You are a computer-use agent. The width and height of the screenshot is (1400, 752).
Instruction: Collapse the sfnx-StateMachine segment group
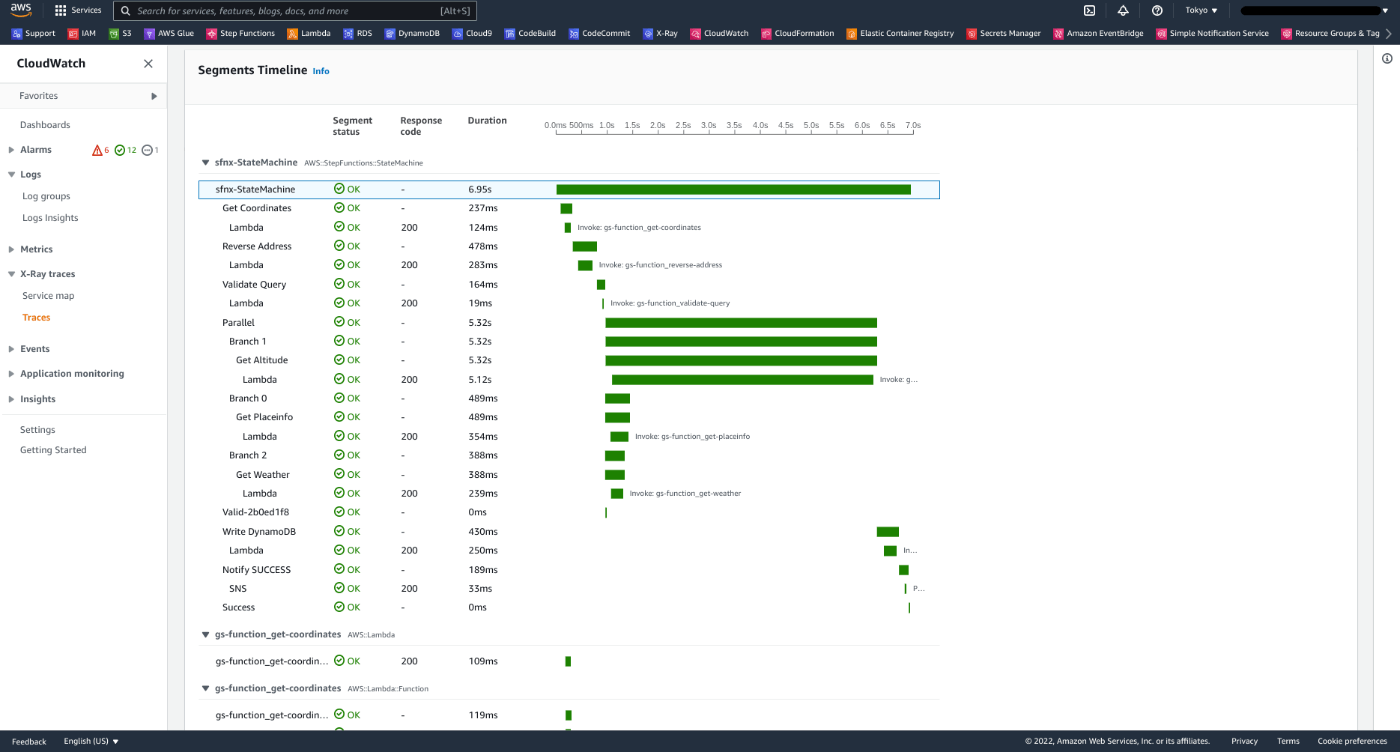click(x=205, y=162)
